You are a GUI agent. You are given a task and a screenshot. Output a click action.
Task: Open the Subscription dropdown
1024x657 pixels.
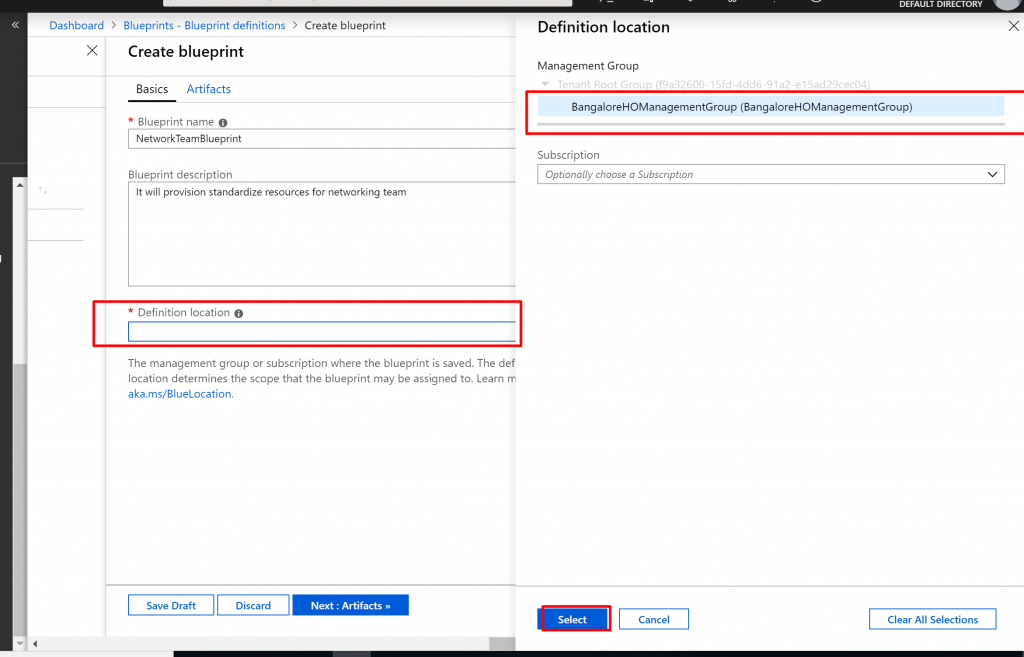pos(770,174)
